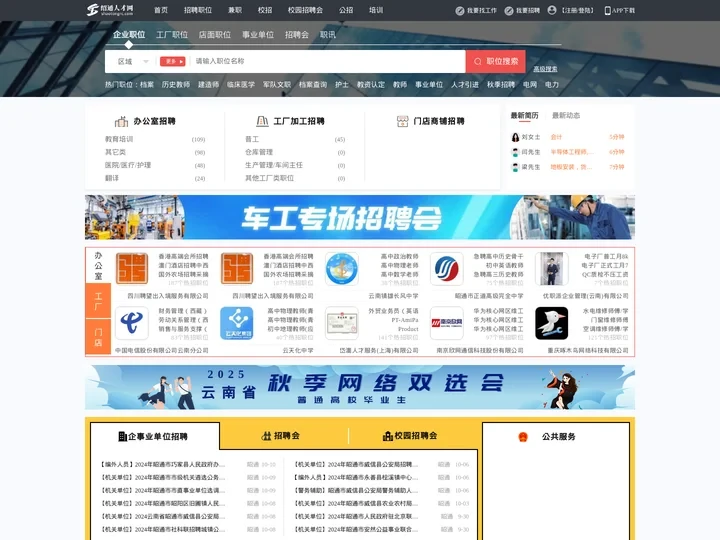Open the 医院/医疗/护理 category
The image size is (720, 540).
coord(128,165)
